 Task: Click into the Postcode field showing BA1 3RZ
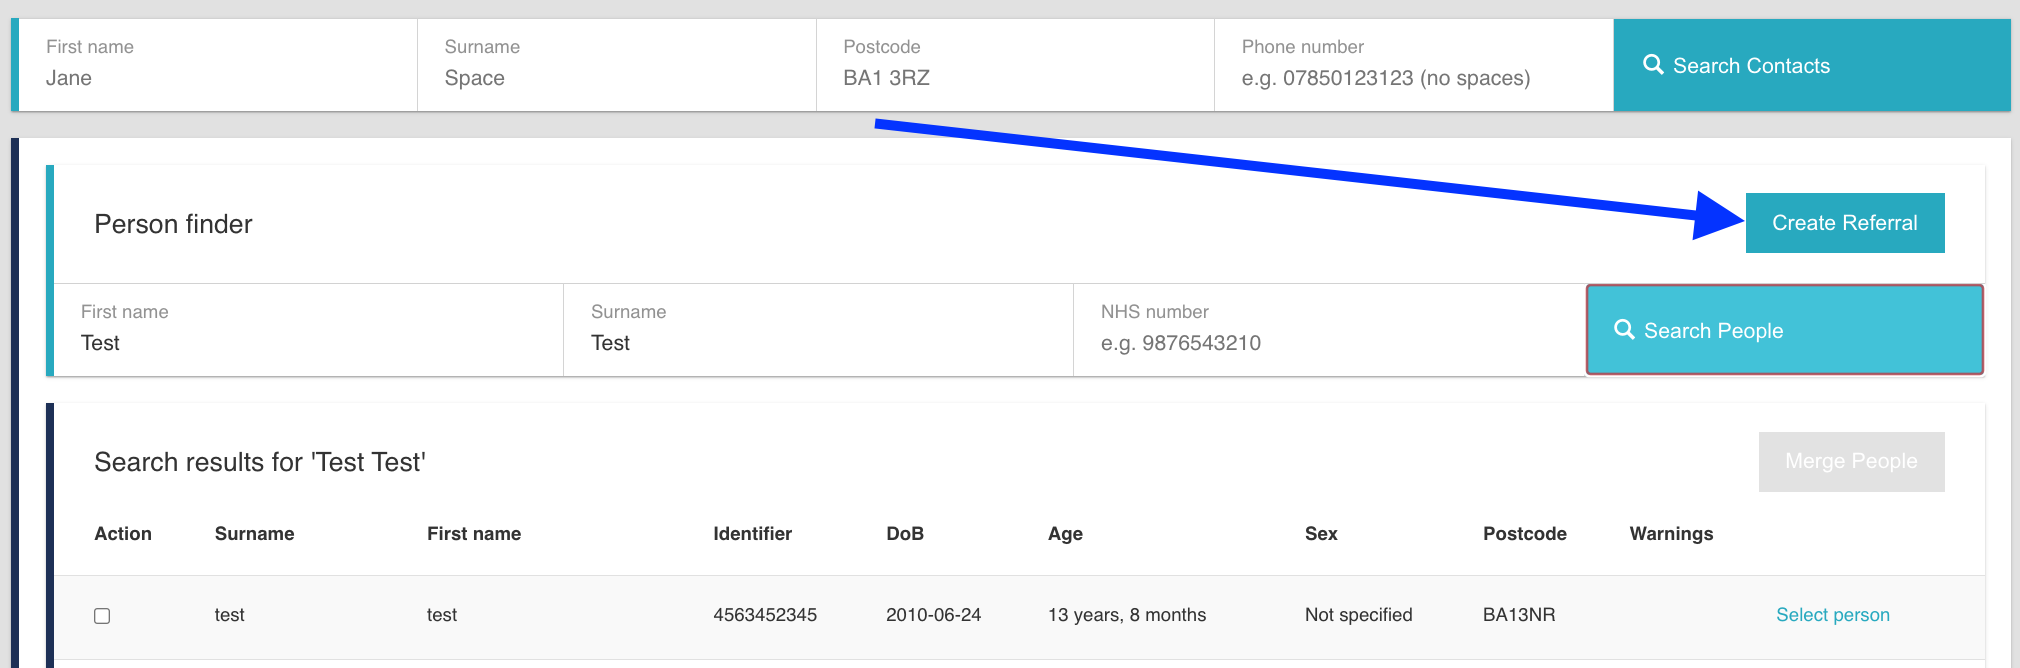tap(1014, 78)
